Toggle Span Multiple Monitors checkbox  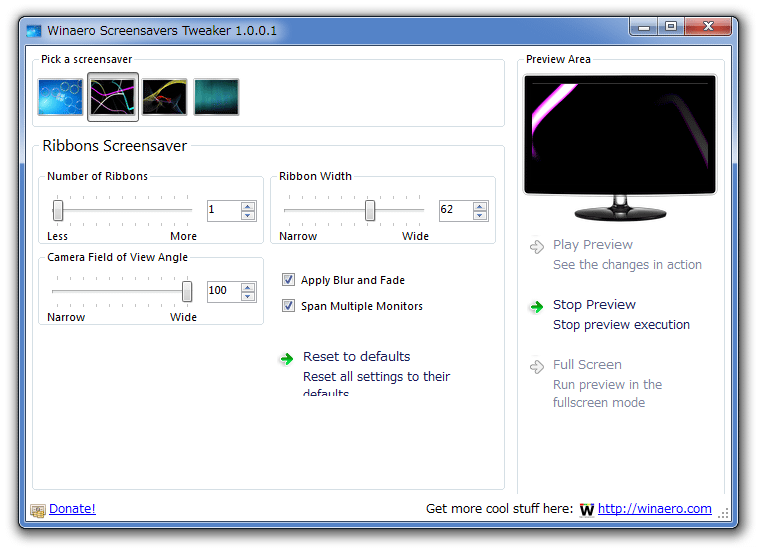(x=288, y=306)
